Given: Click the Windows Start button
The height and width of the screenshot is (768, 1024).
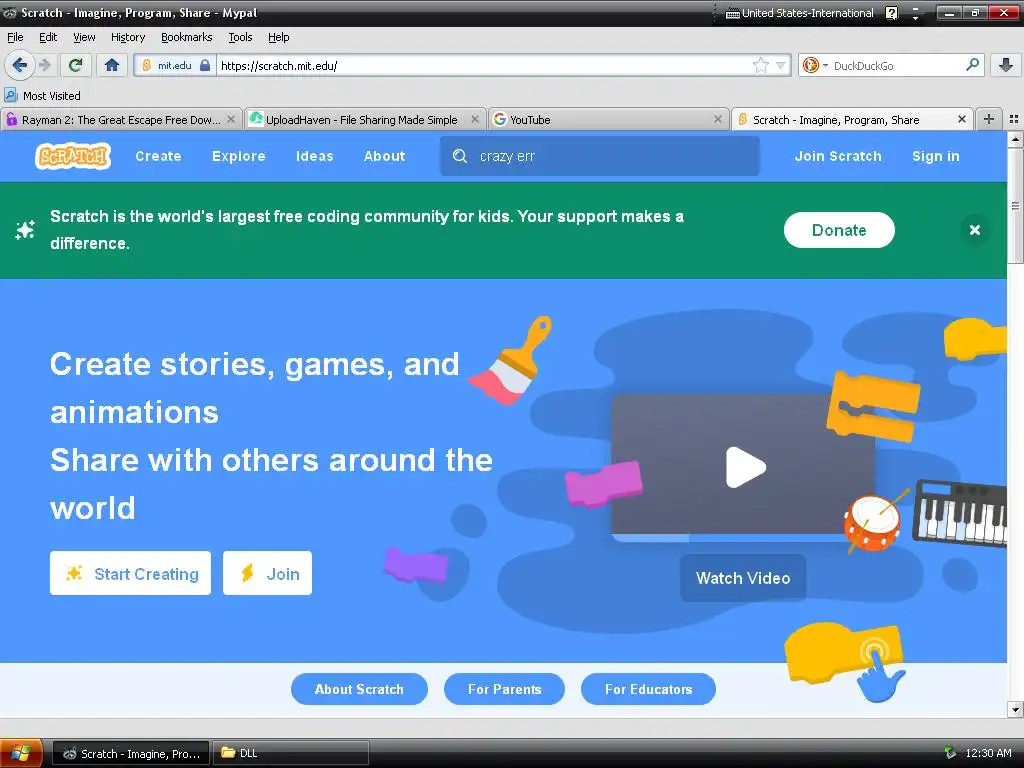Looking at the screenshot, I should coord(21,754).
